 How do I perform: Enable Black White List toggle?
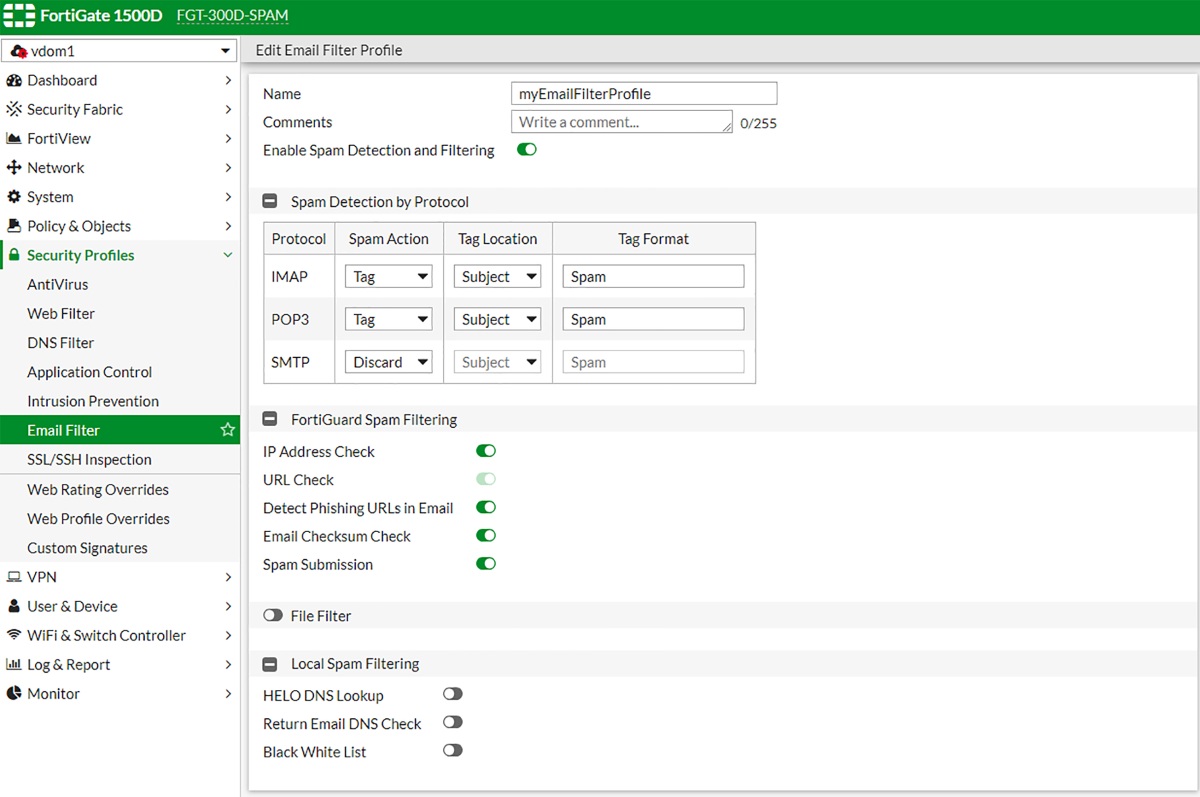[453, 749]
